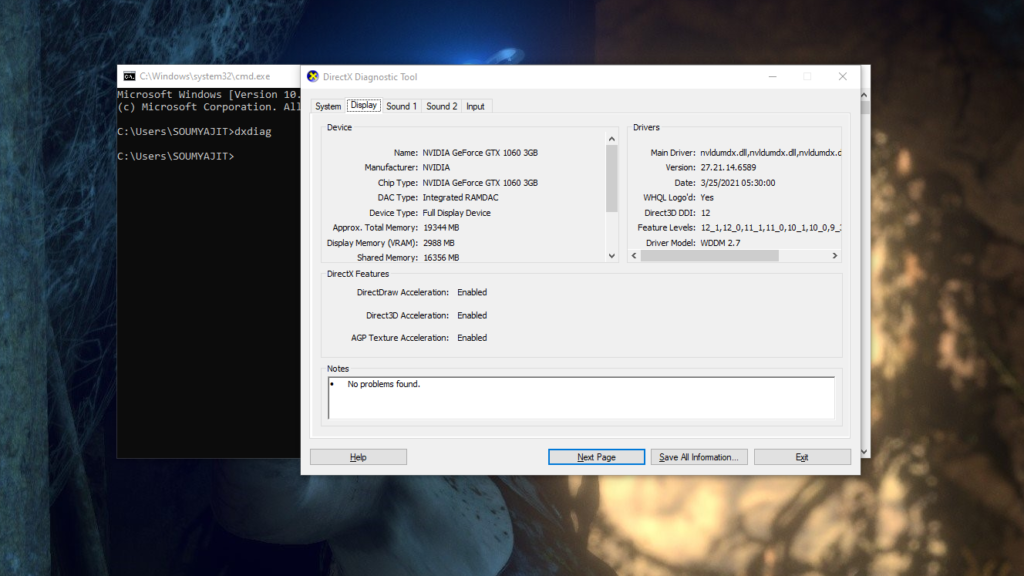1024x576 pixels.
Task: Click the Drivers horizontal scrollbar thumb
Action: (x=710, y=256)
